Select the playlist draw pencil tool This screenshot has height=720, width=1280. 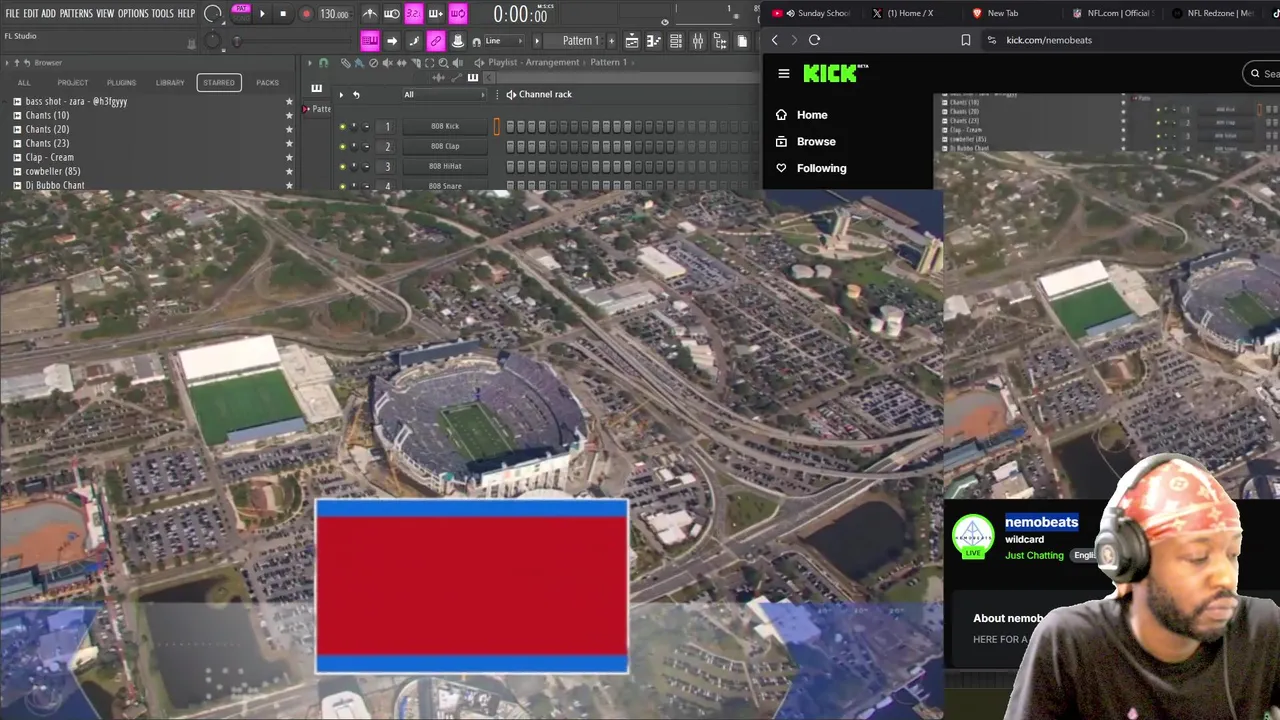coord(346,63)
